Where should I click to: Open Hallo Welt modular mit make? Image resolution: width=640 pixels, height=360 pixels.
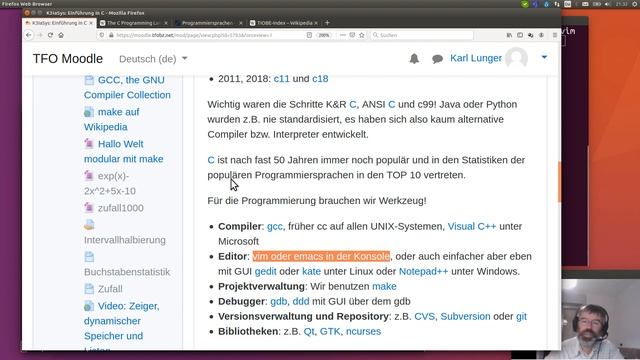tap(124, 151)
